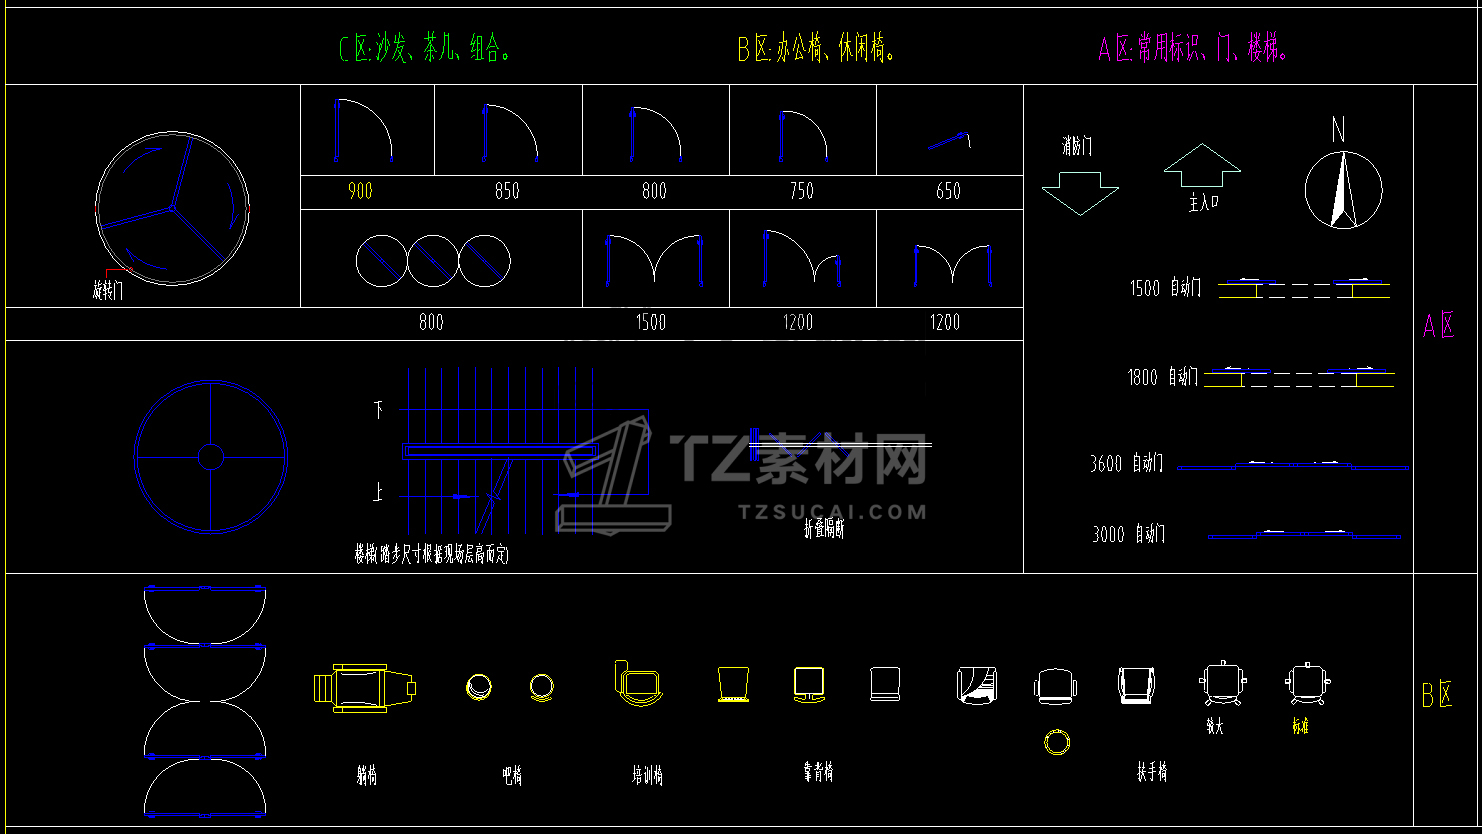Select the north compass symbol
This screenshot has height=834, width=1482.
point(1343,190)
